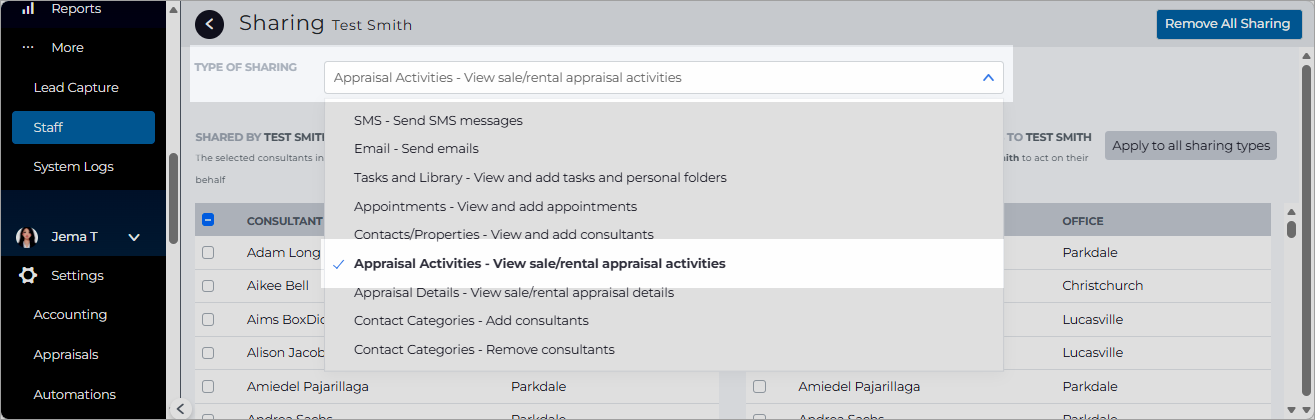Click Jema T's profile avatar

[x=27, y=237]
